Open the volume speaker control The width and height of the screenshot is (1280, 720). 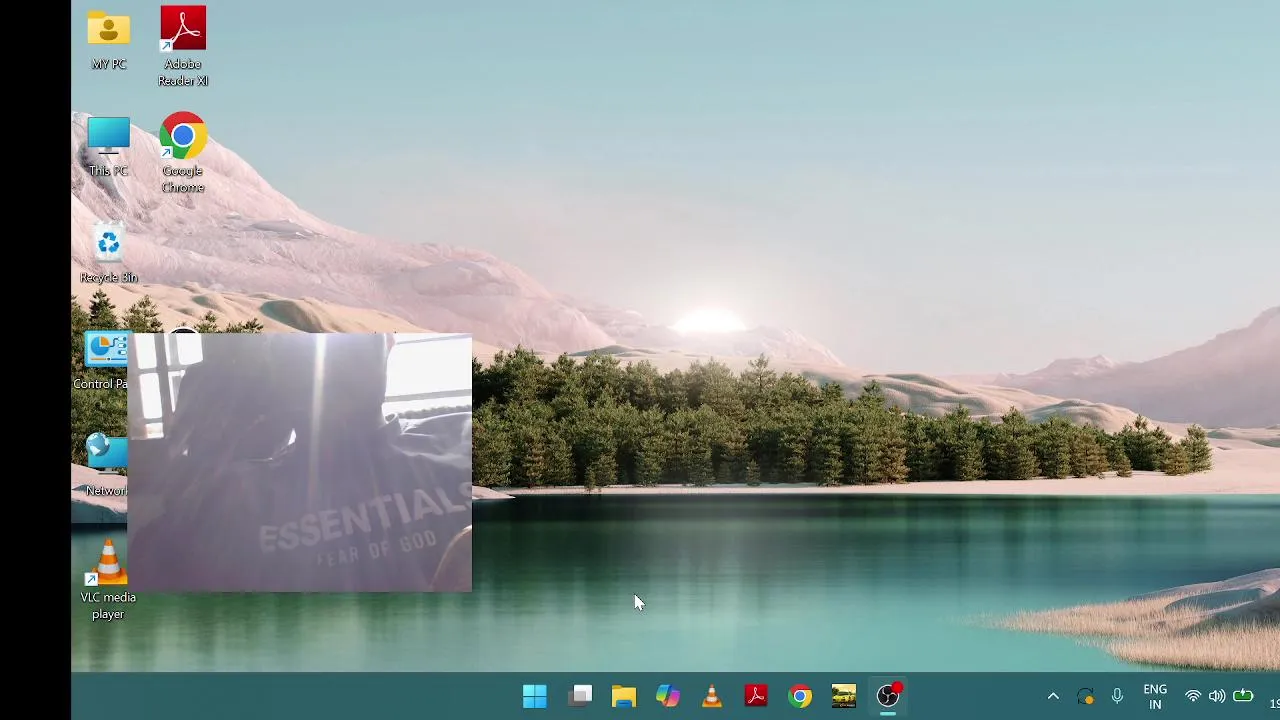click(x=1217, y=696)
